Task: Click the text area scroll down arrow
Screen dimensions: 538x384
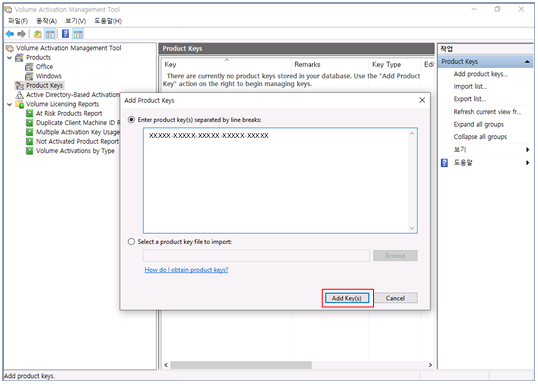Action: 412,228
